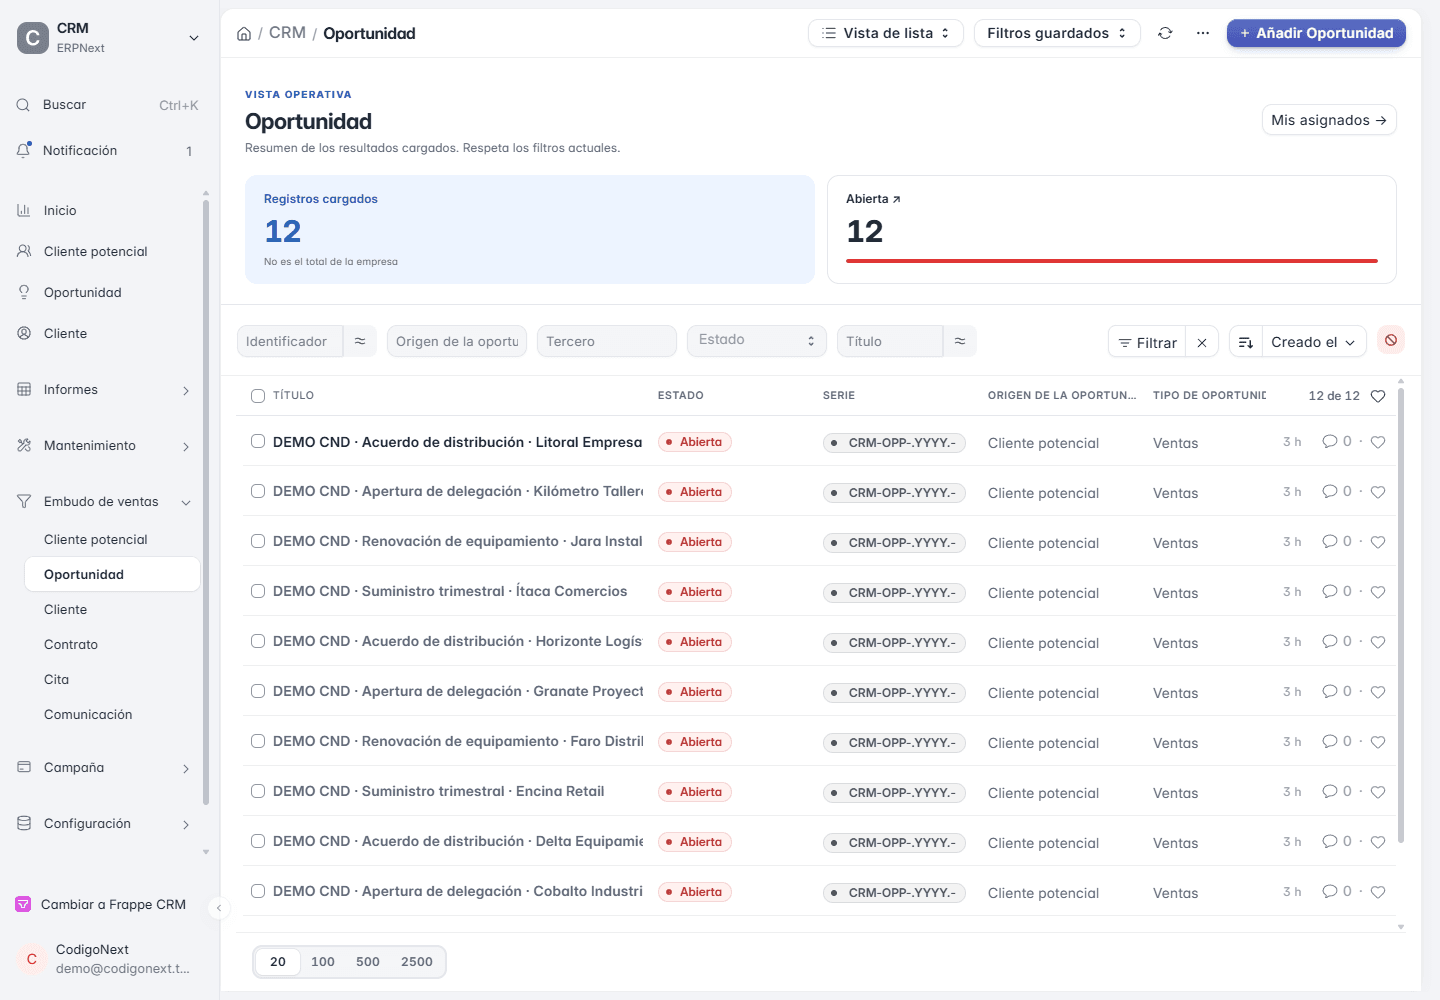This screenshot has width=1440, height=1000.
Task: Toggle approximate match on Título filter
Action: click(x=960, y=341)
